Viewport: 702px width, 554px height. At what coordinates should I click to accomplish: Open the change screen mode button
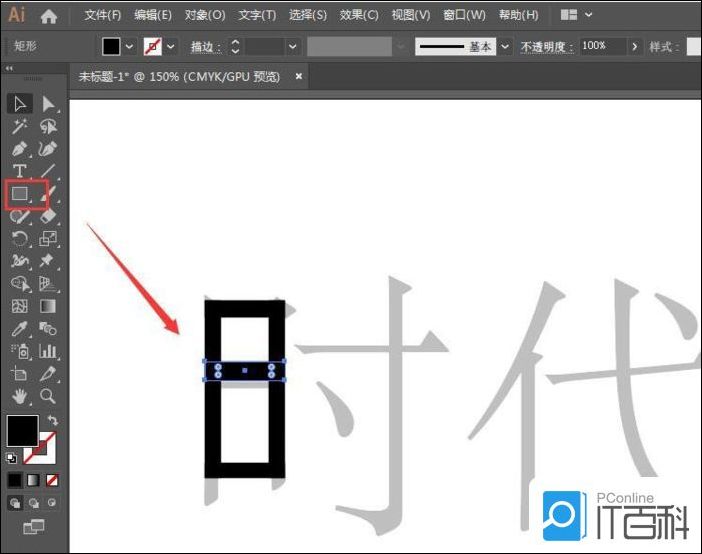(x=34, y=527)
